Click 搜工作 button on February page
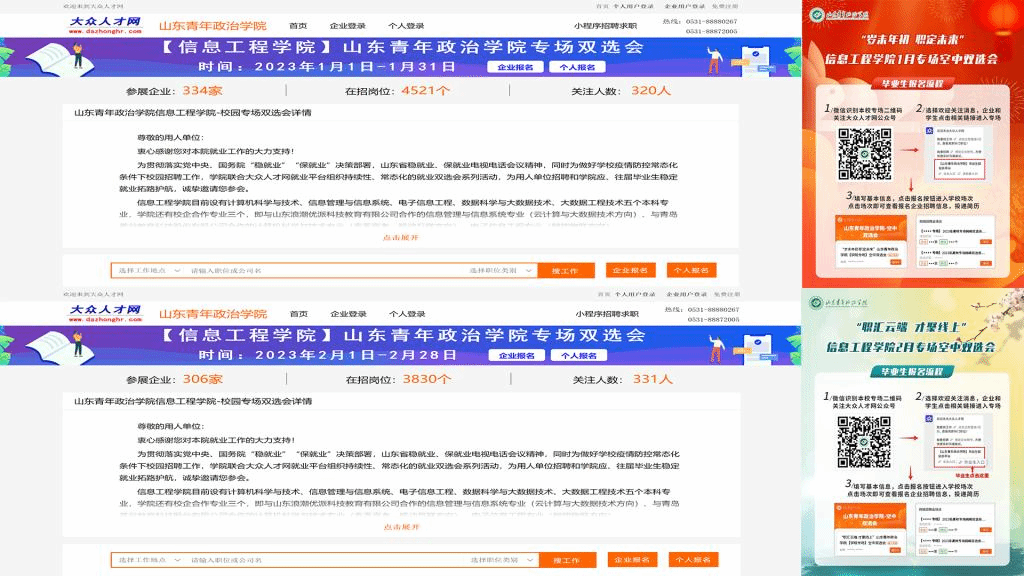 click(567, 560)
